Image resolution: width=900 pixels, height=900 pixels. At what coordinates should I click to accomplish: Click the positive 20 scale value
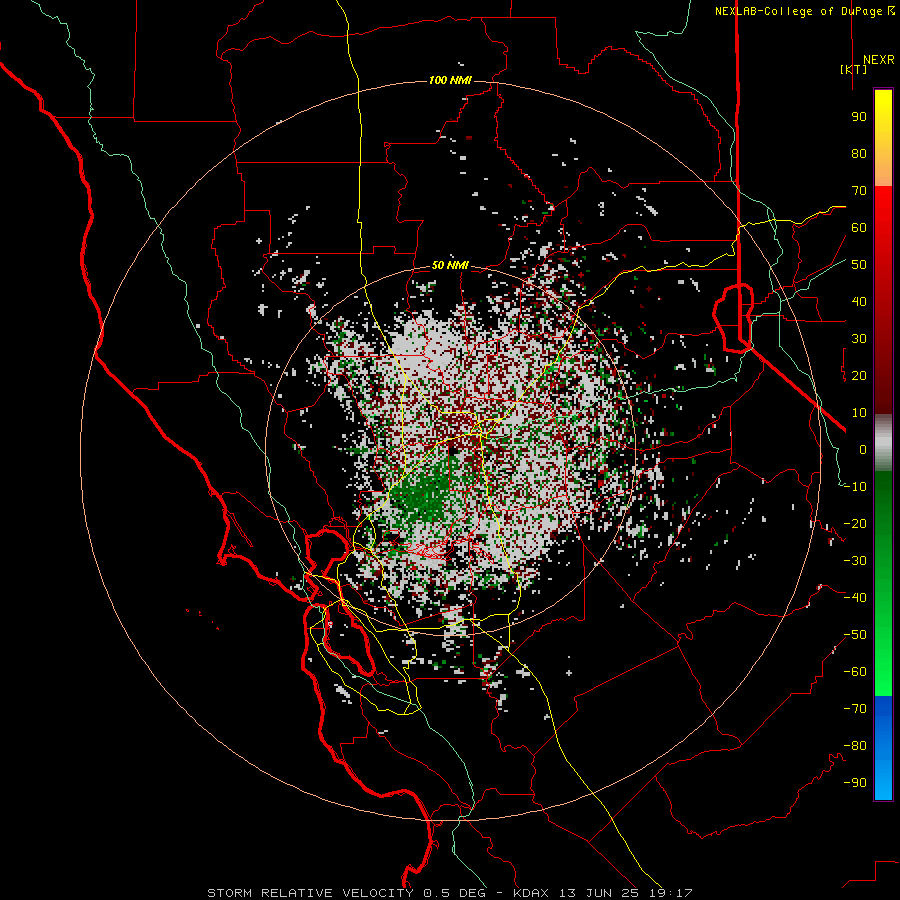click(859, 375)
